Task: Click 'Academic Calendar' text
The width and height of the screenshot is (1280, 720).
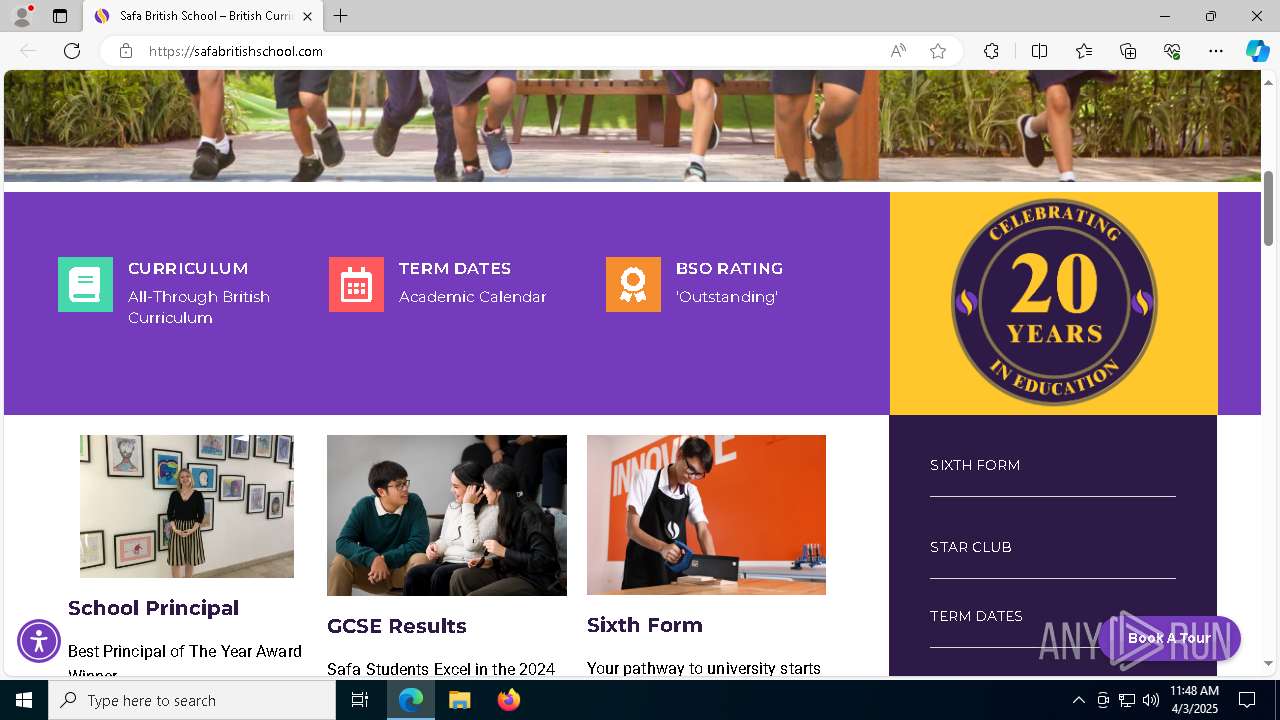Action: [472, 297]
